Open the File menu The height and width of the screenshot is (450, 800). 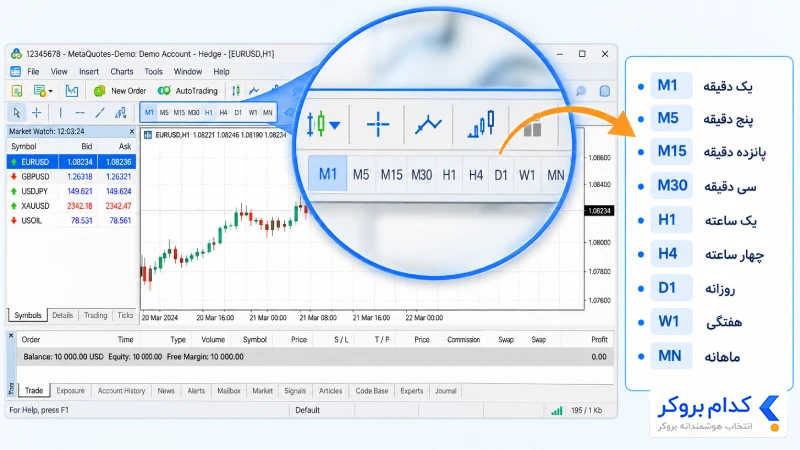pos(33,71)
